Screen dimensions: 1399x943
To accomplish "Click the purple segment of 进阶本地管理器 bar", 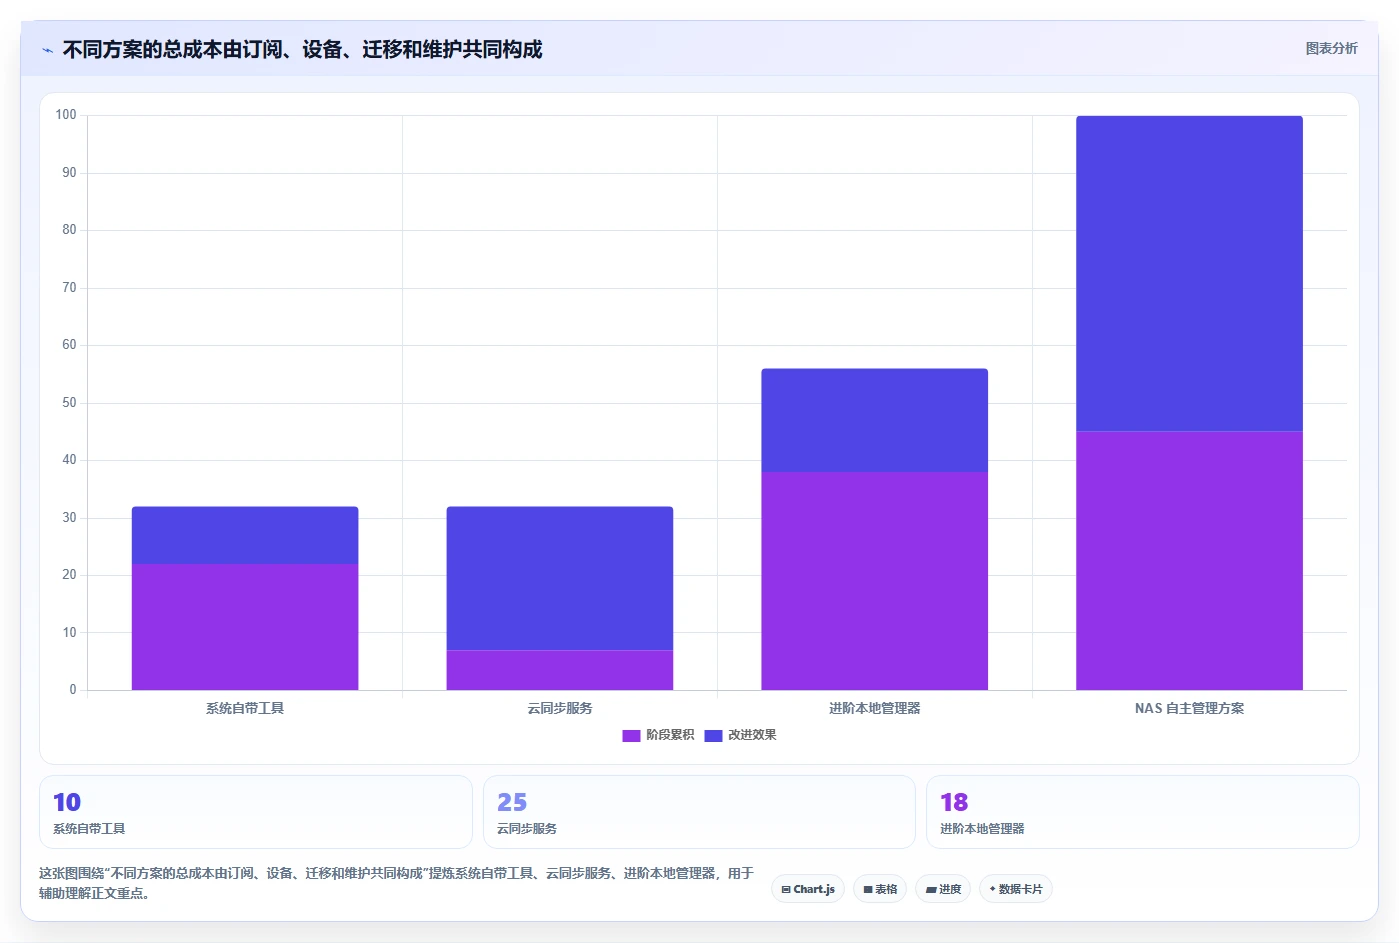I will (875, 581).
